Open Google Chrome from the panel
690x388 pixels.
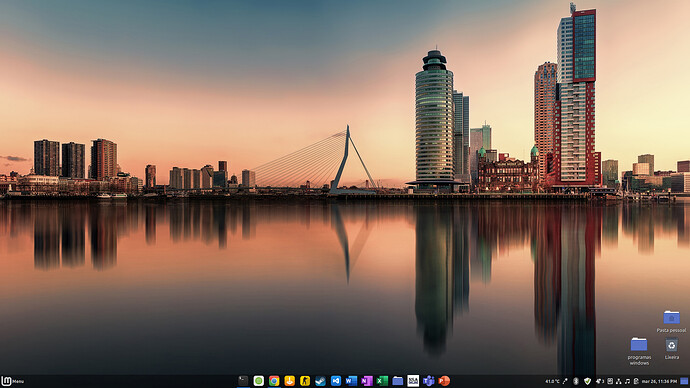click(274, 381)
